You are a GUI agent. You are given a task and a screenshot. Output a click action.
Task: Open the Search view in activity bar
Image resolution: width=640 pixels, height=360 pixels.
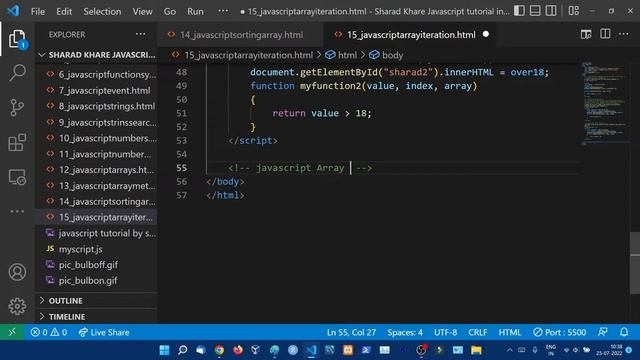17,73
